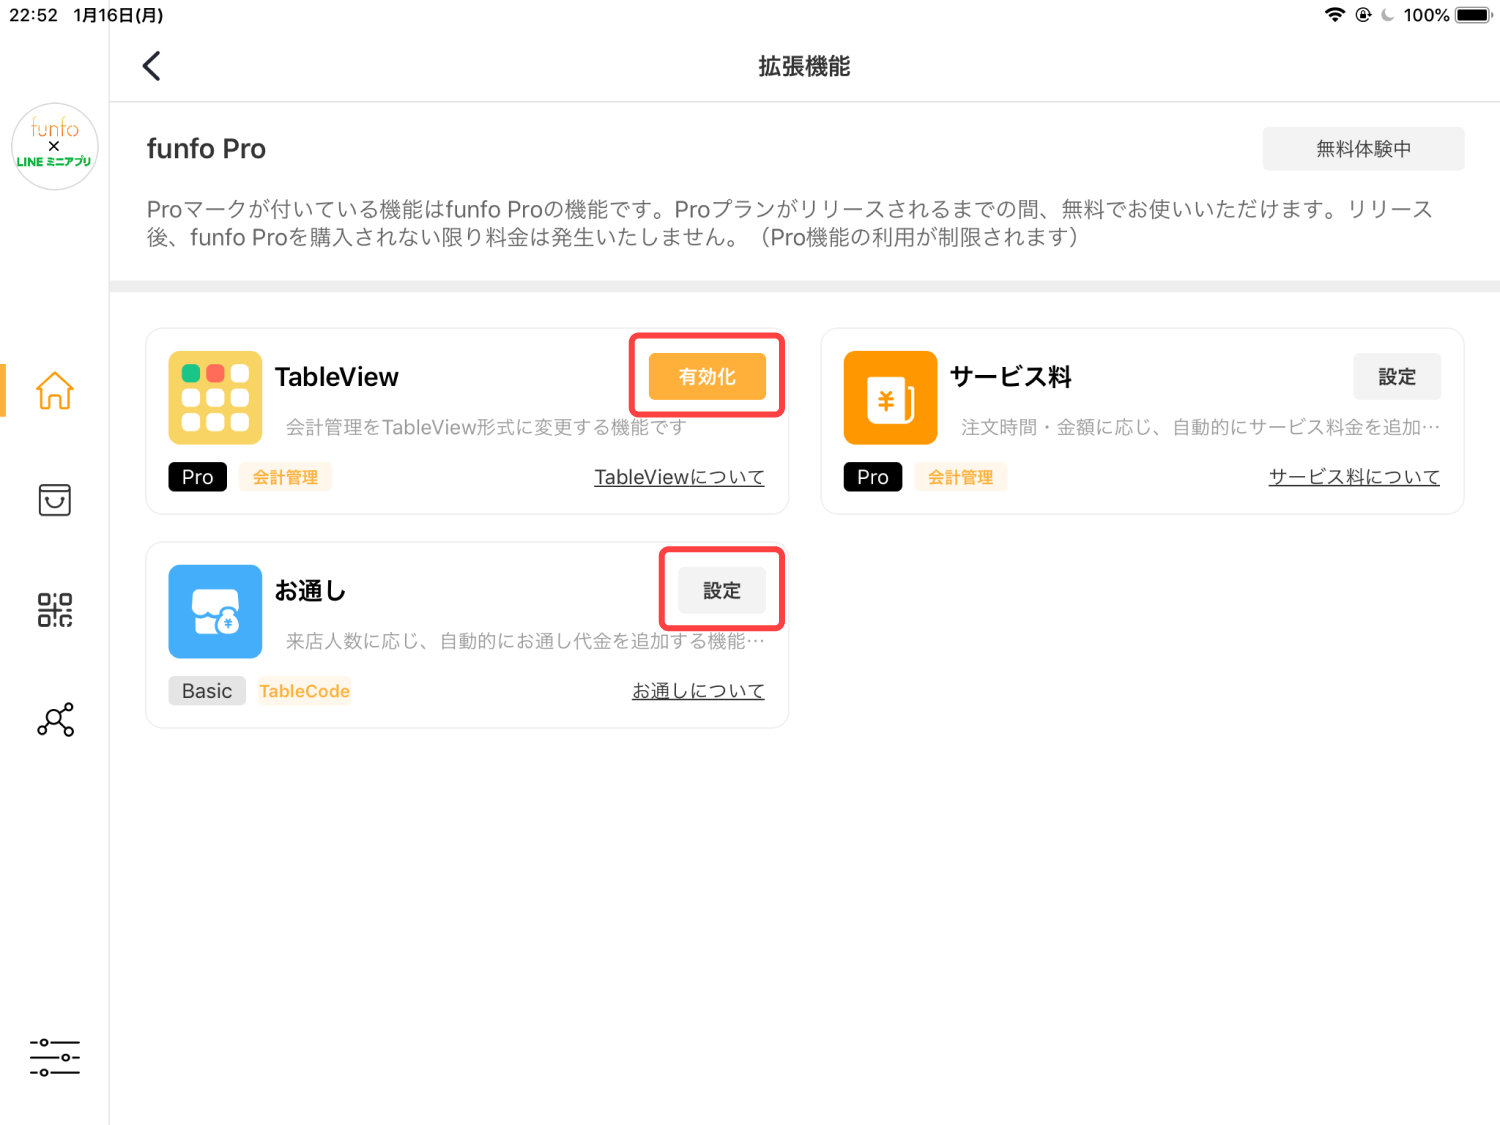Check the Wi-Fi status icon
This screenshot has height=1125, width=1500.
coord(1335,15)
